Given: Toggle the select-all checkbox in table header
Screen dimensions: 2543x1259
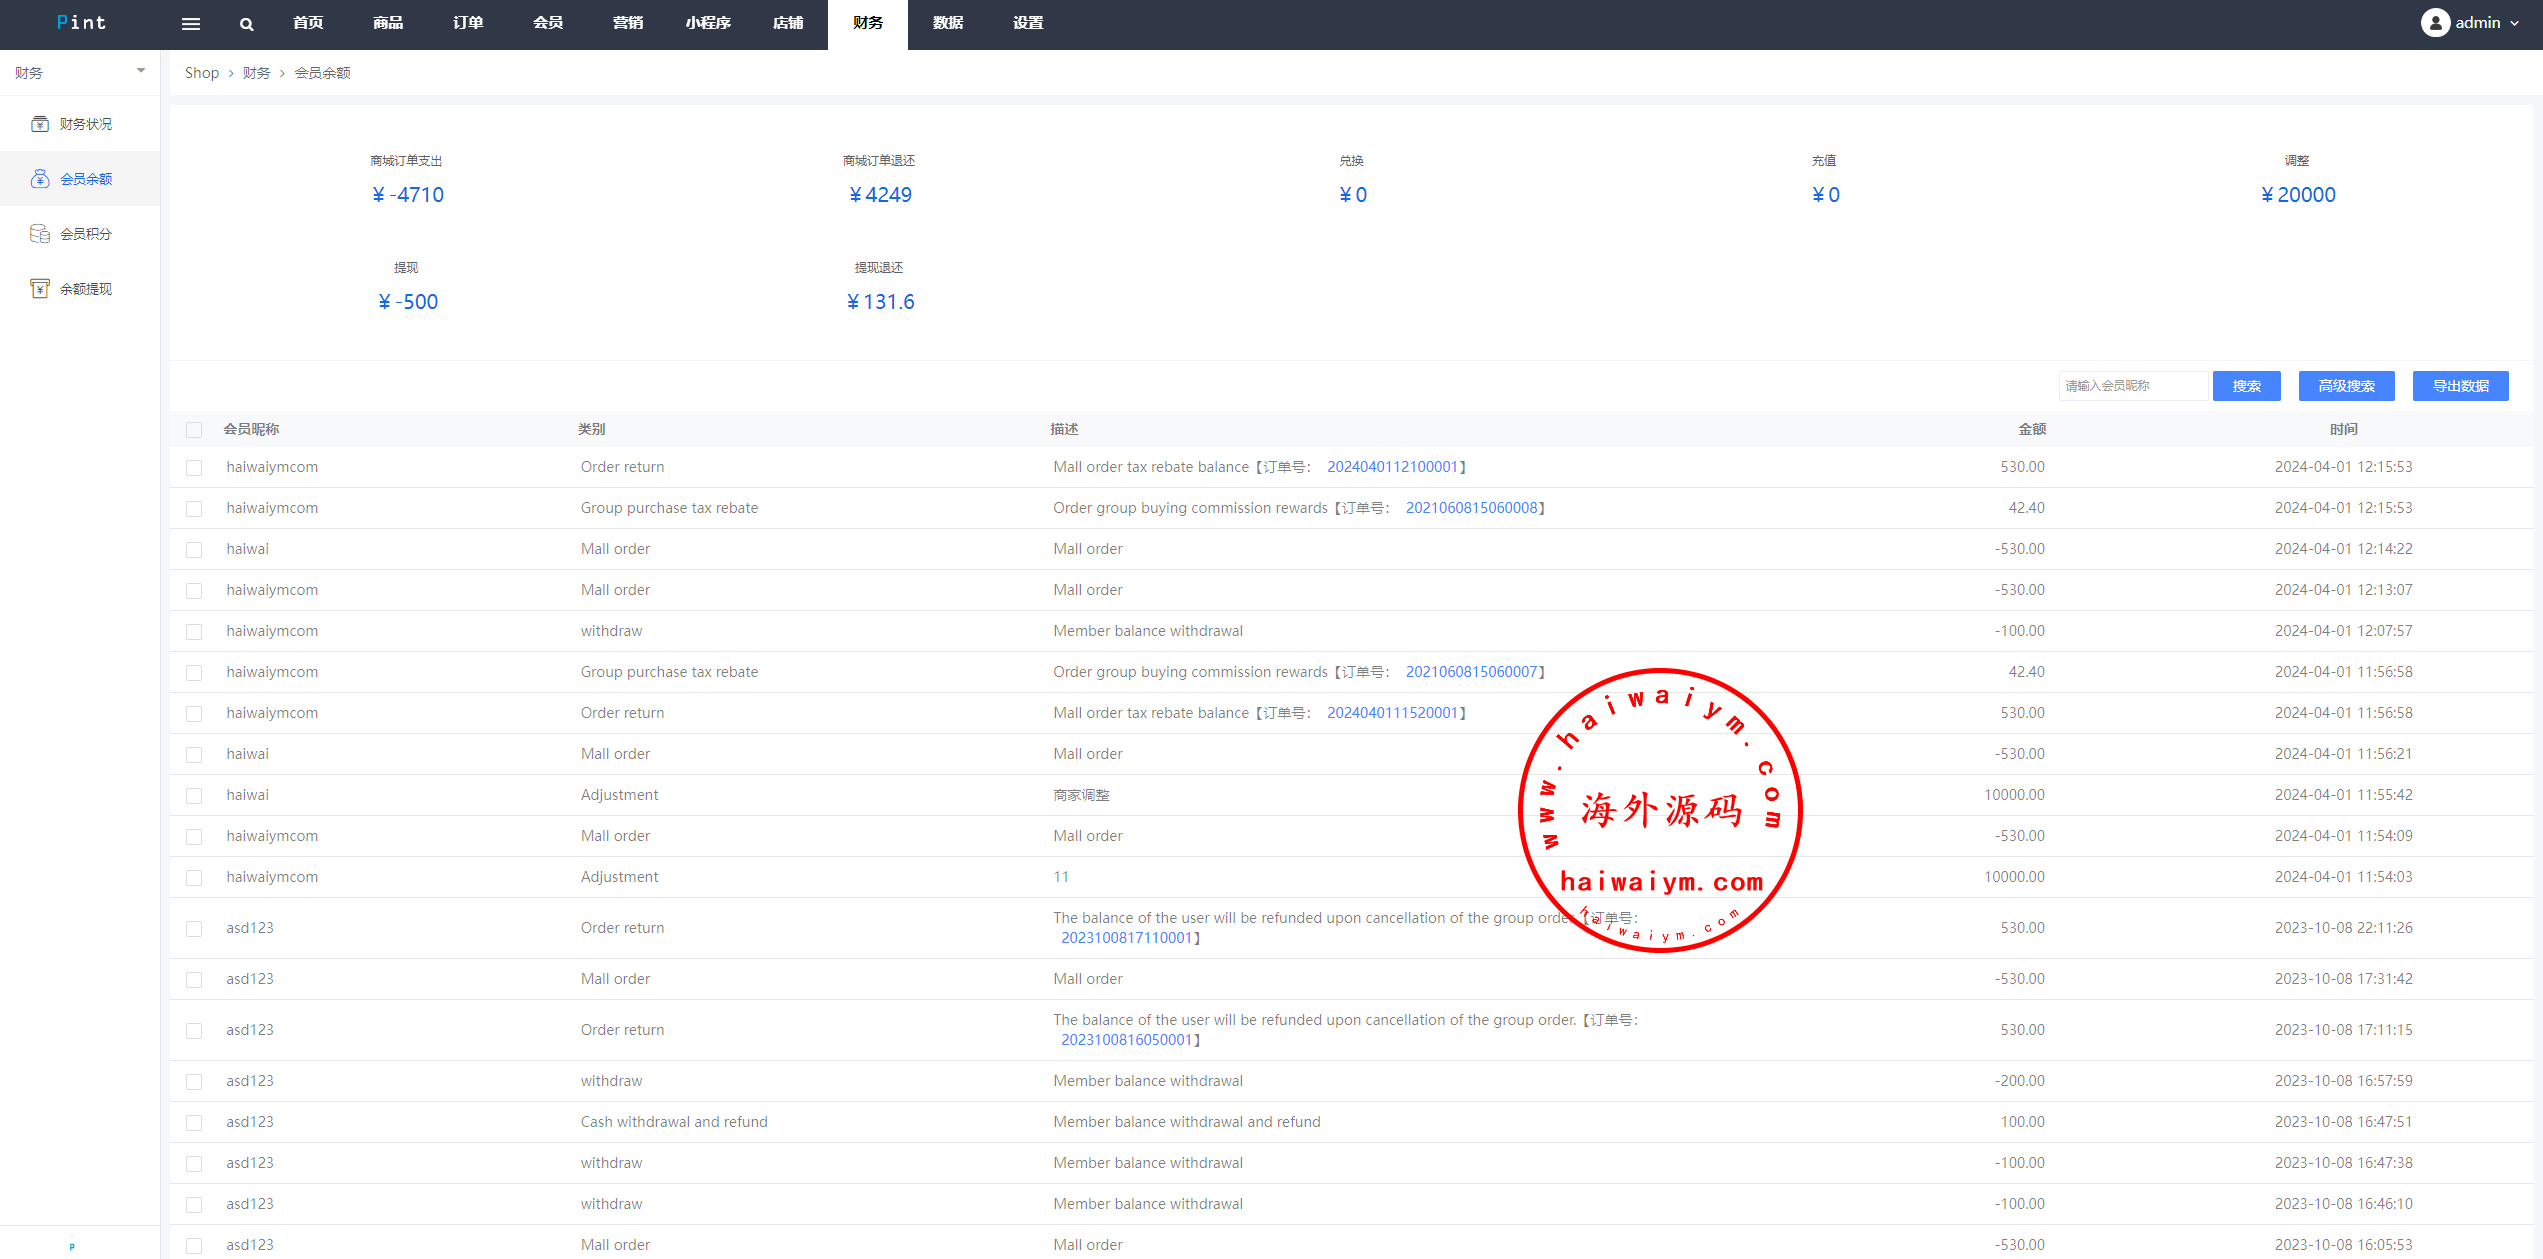Looking at the screenshot, I should point(194,430).
